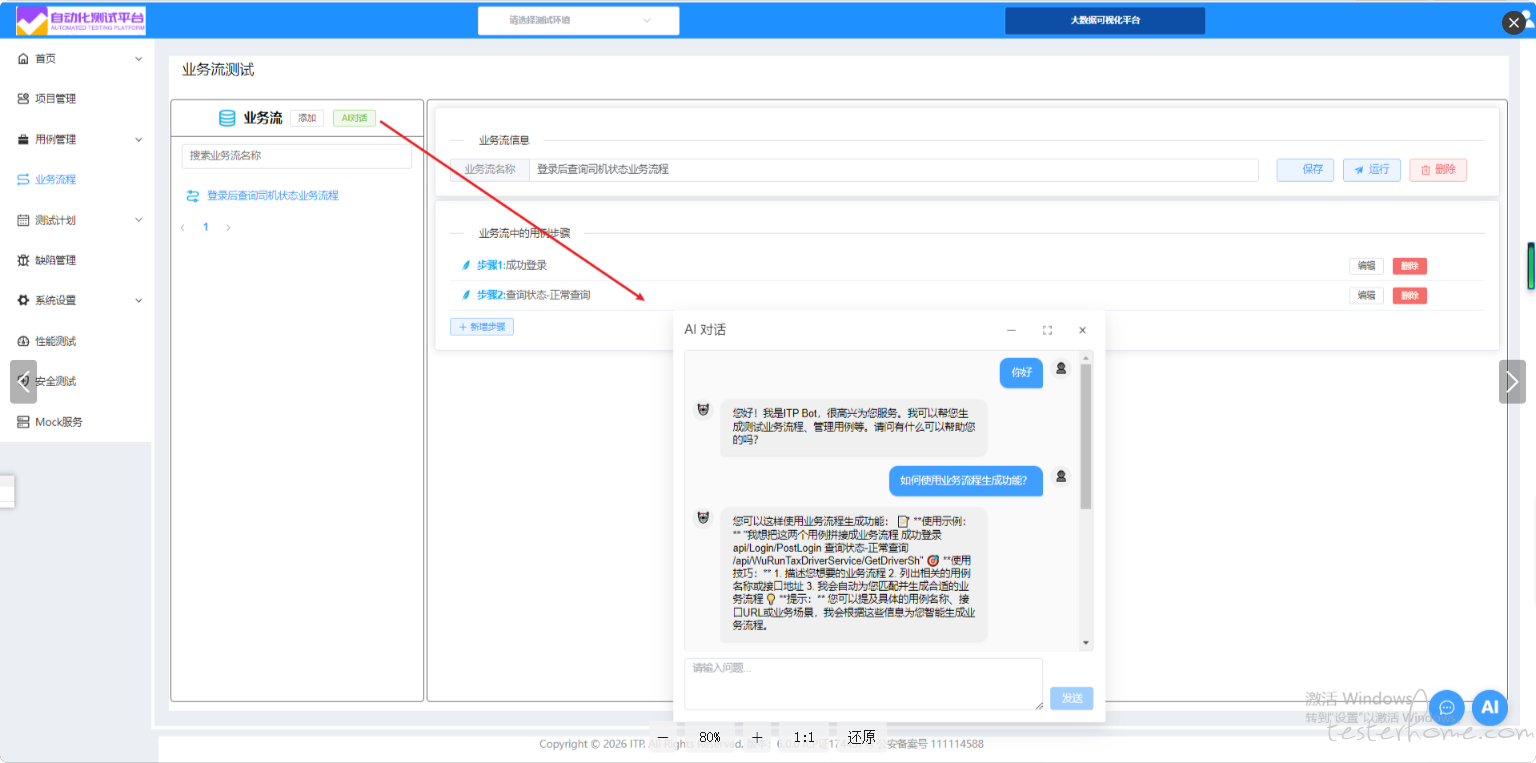Screen dimensions: 1536x763
Task: Click the 保存 button
Action: (1305, 170)
